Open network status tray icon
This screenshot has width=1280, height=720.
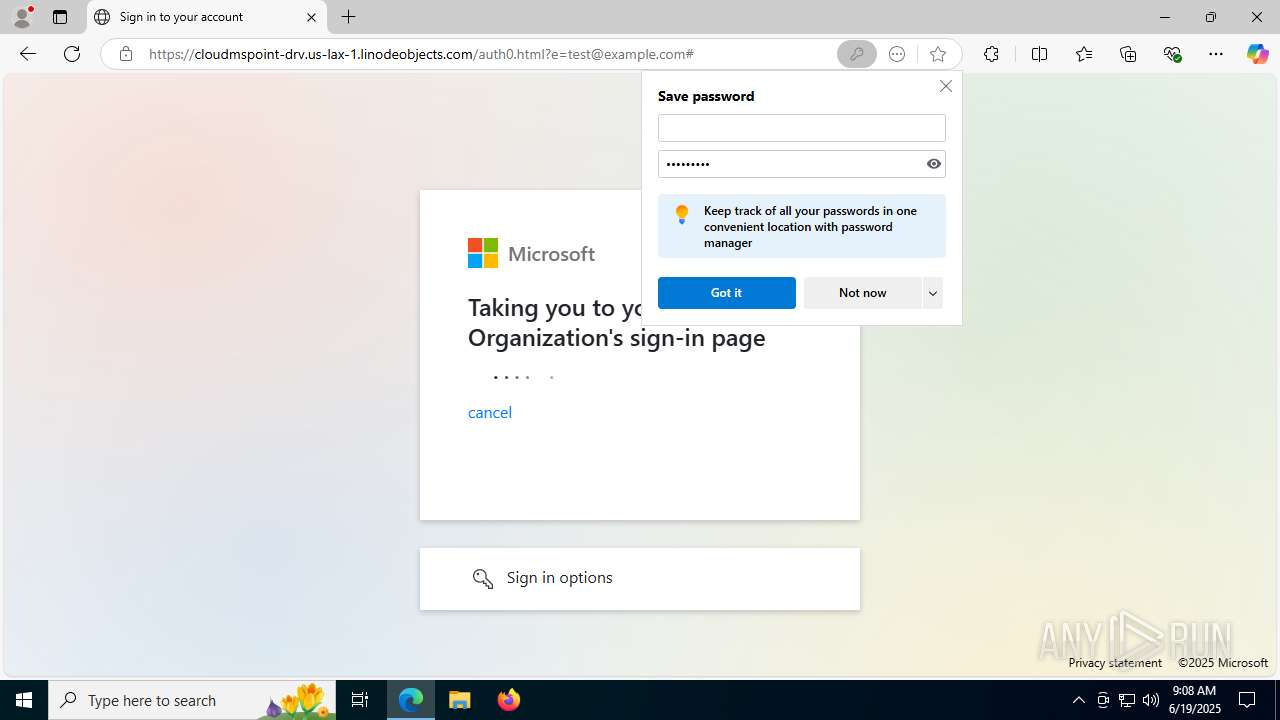(1127, 700)
